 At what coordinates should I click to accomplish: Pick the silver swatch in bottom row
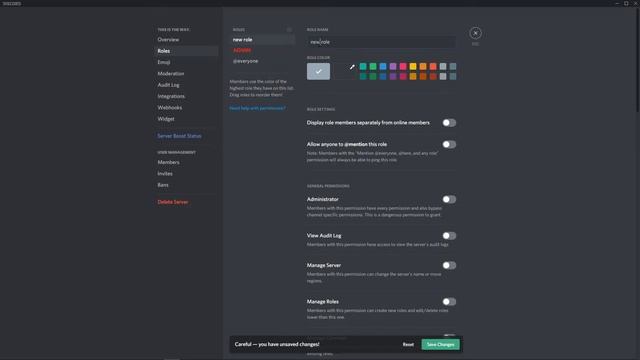pyautogui.click(x=443, y=76)
